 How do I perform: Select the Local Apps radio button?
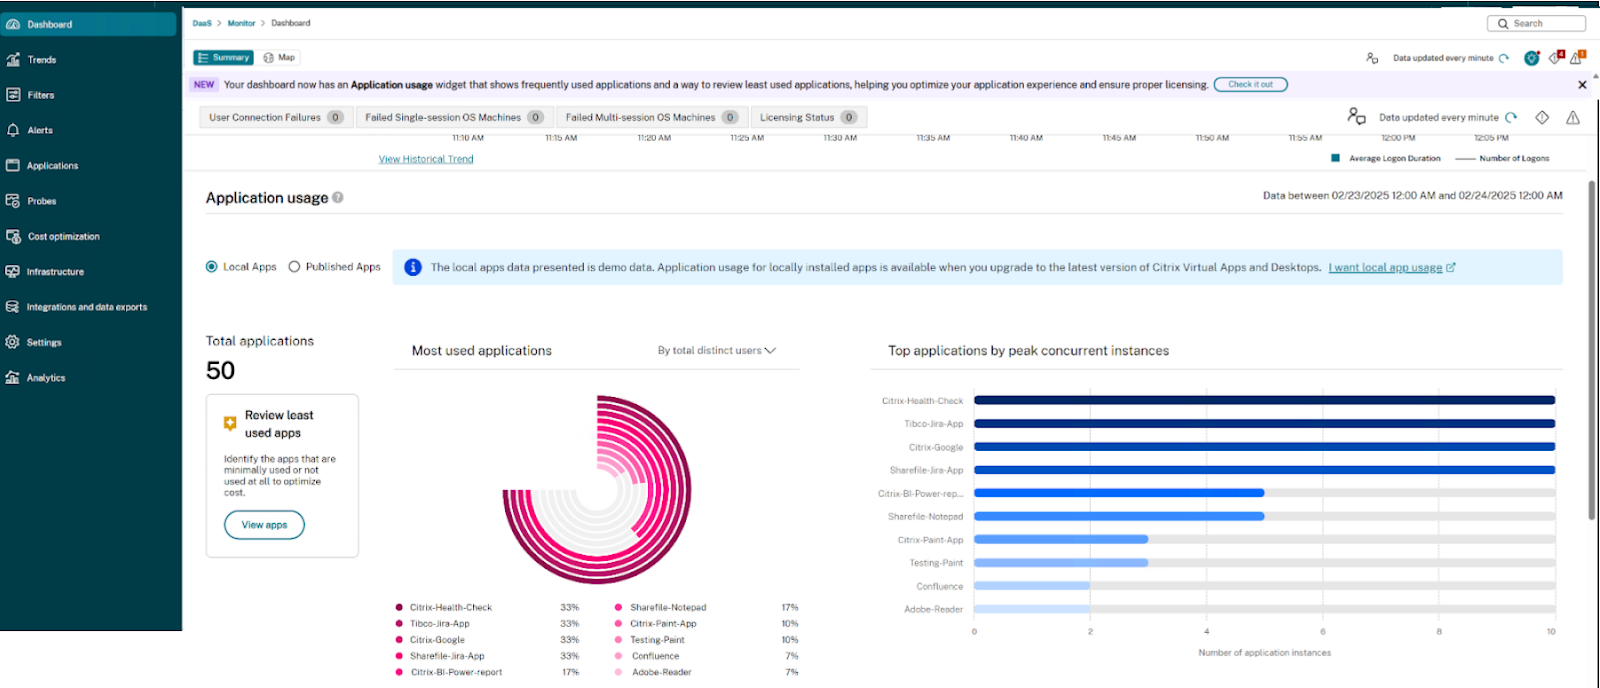[212, 267]
